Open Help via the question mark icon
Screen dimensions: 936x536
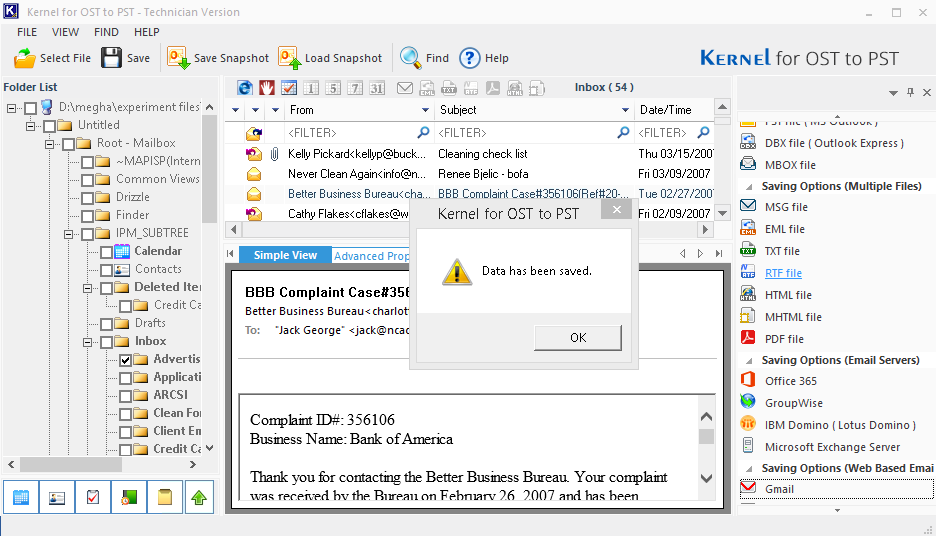[x=470, y=58]
